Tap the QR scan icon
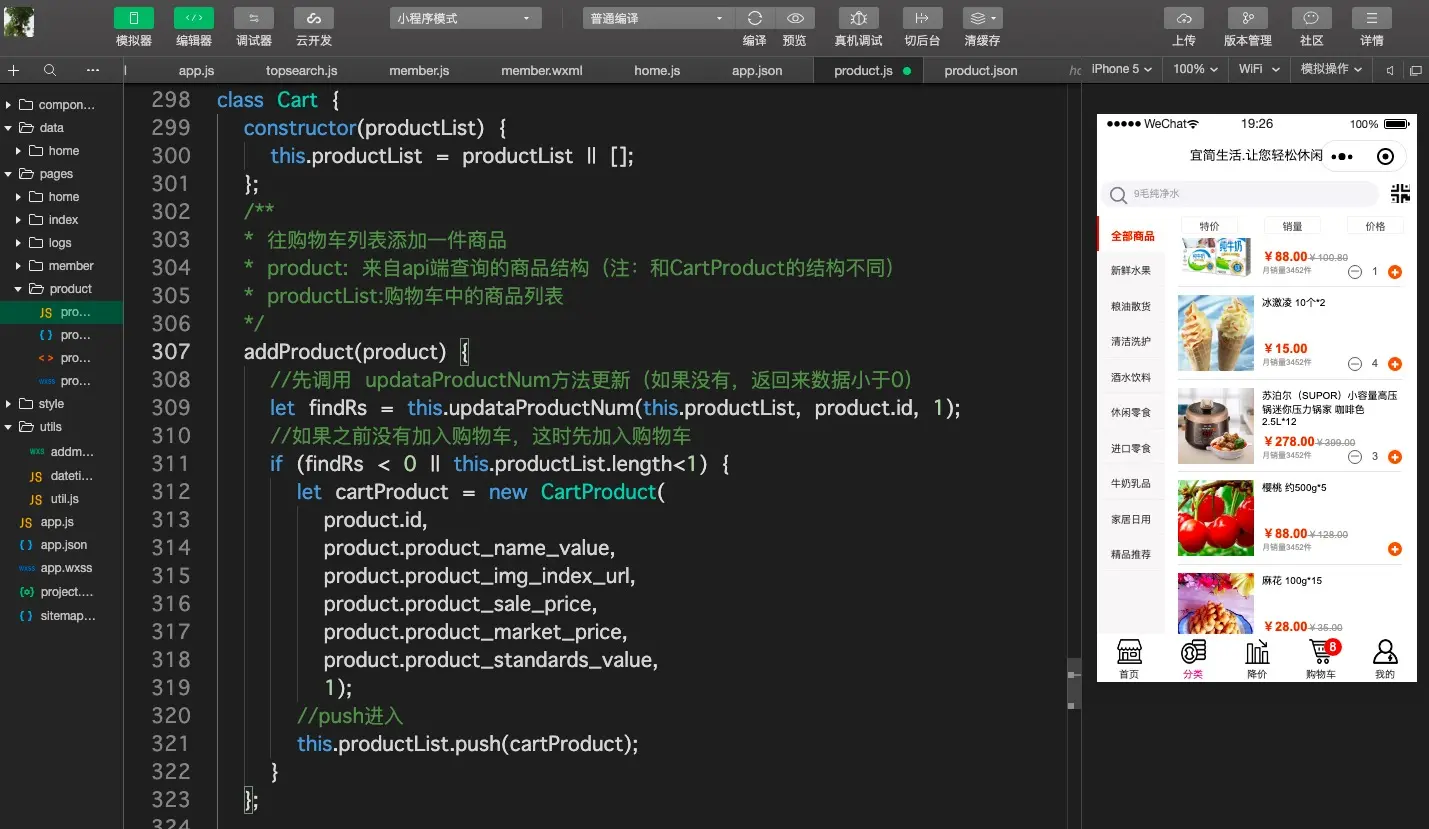The height and width of the screenshot is (829, 1429). tap(1399, 194)
